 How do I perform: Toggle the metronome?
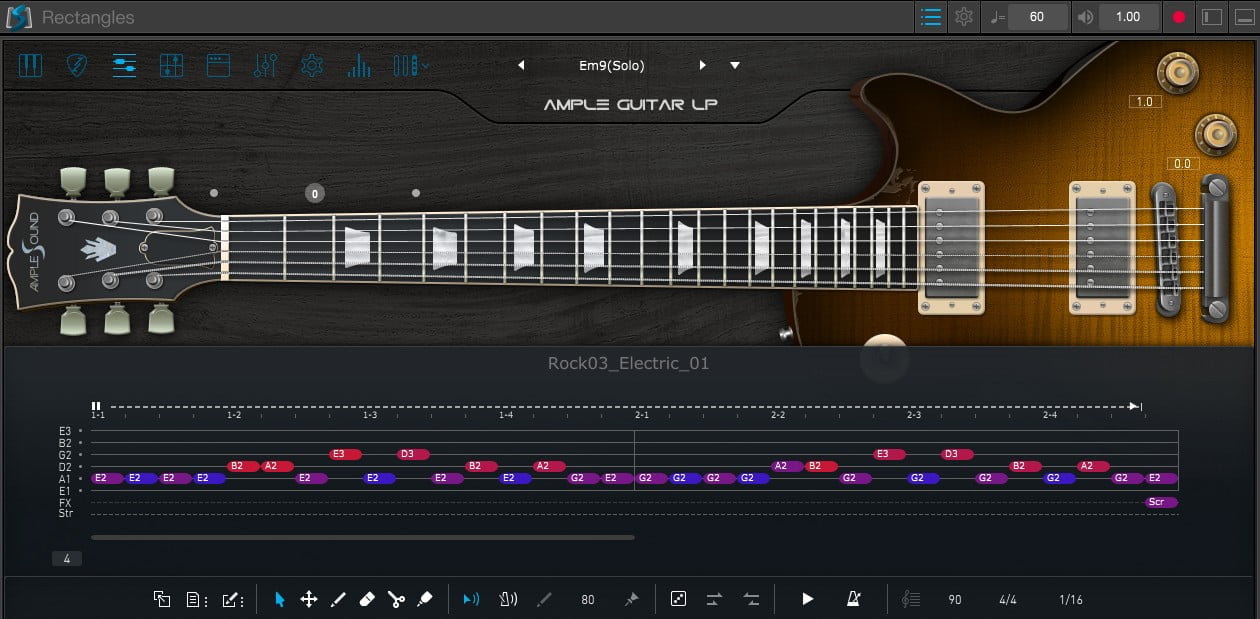click(x=853, y=599)
